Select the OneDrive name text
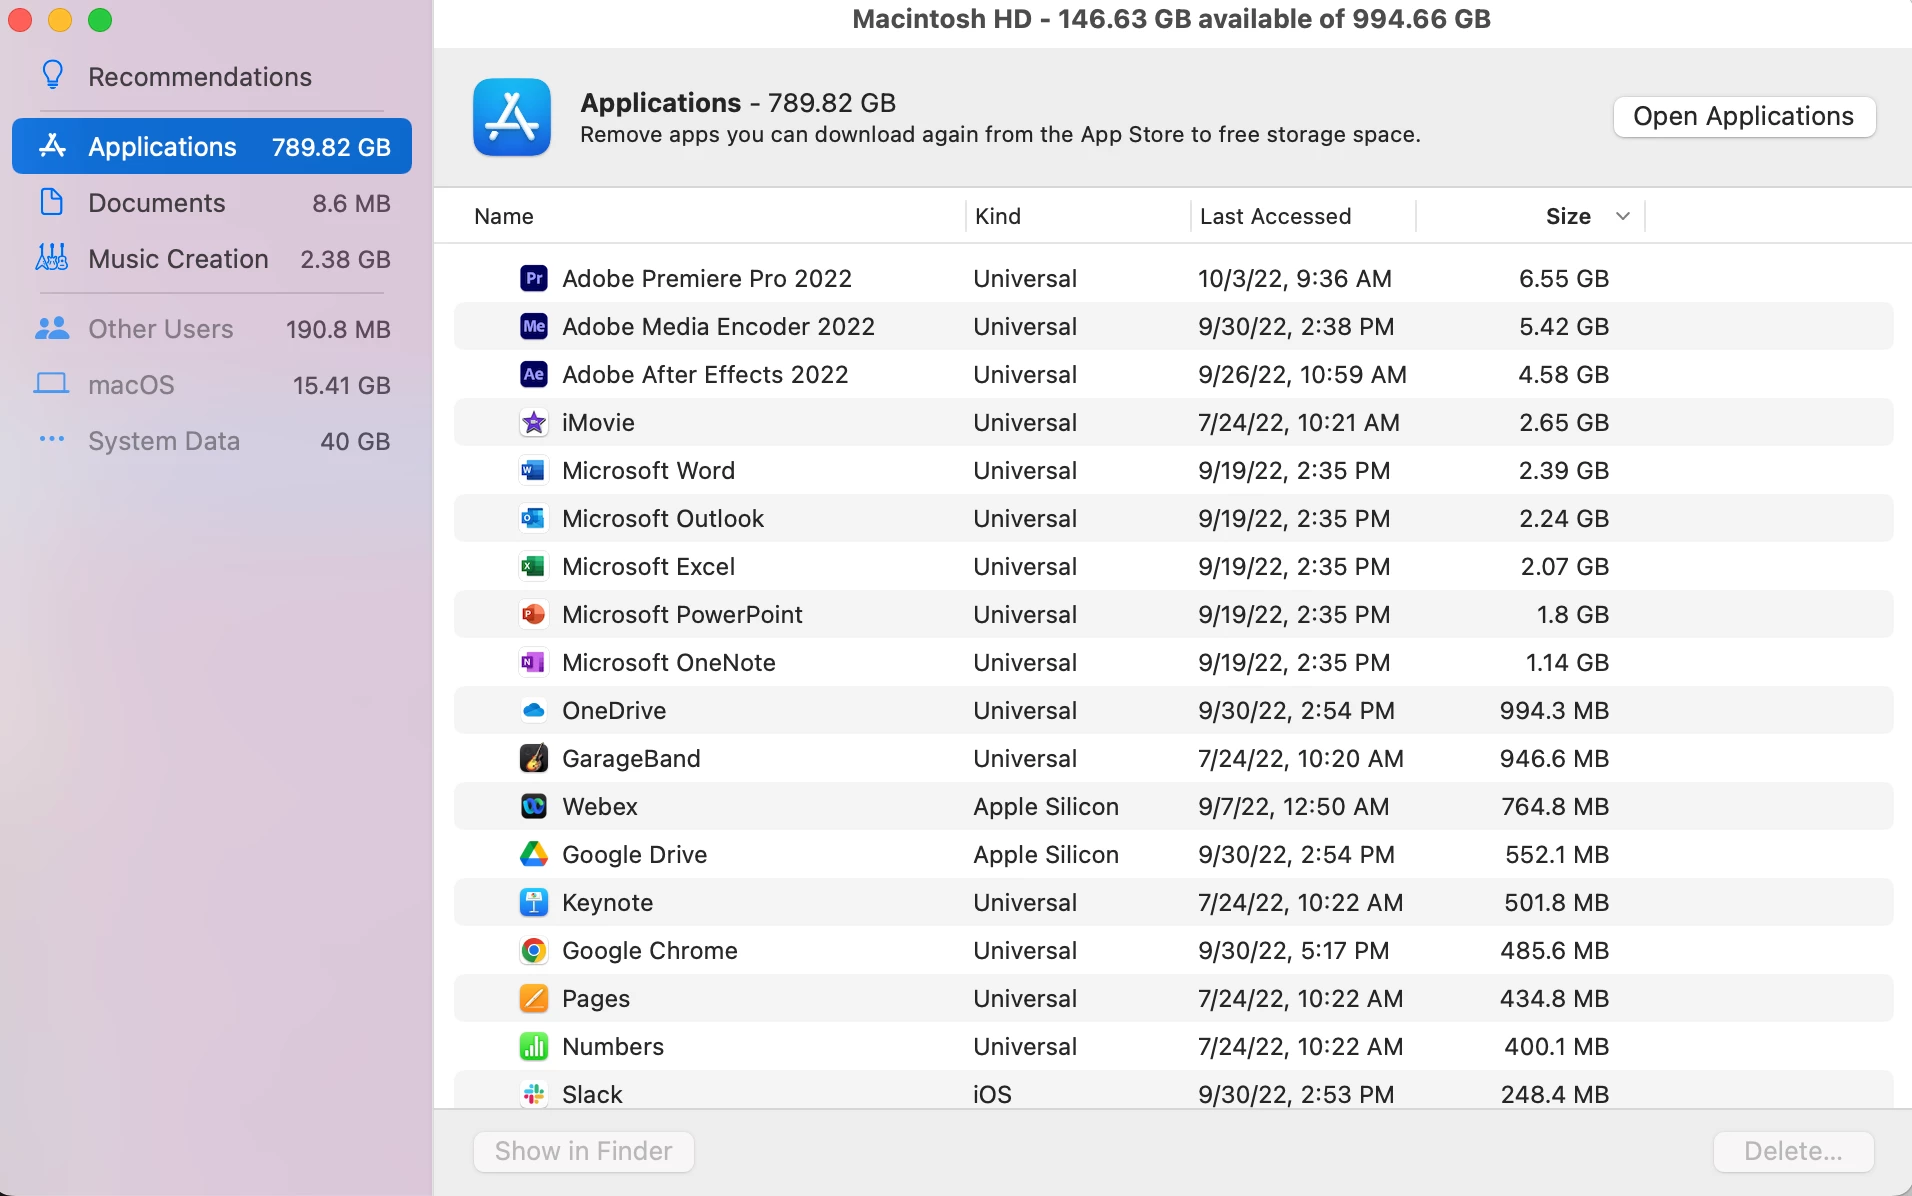Screen dimensions: 1912x1196 click(x=614, y=710)
